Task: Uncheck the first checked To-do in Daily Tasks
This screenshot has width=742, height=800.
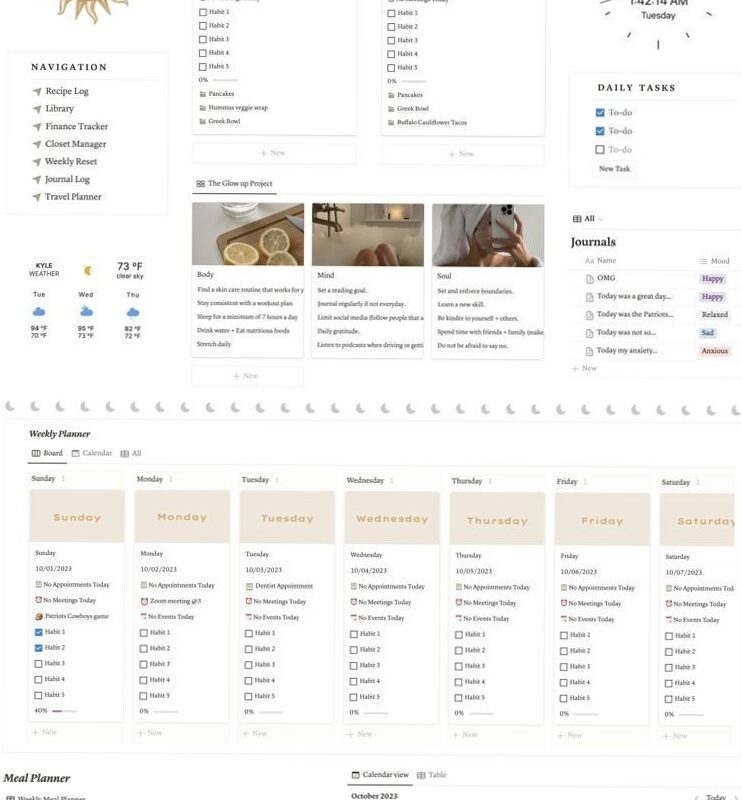Action: pyautogui.click(x=600, y=112)
